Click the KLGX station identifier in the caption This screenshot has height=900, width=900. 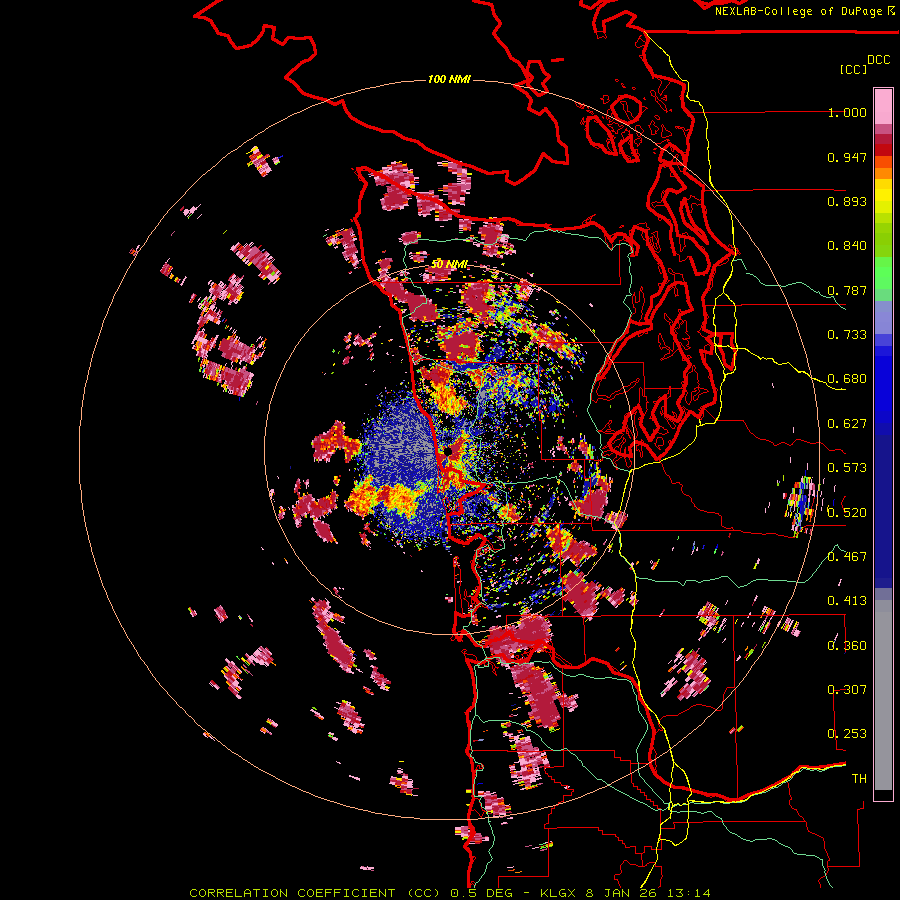tap(560, 893)
